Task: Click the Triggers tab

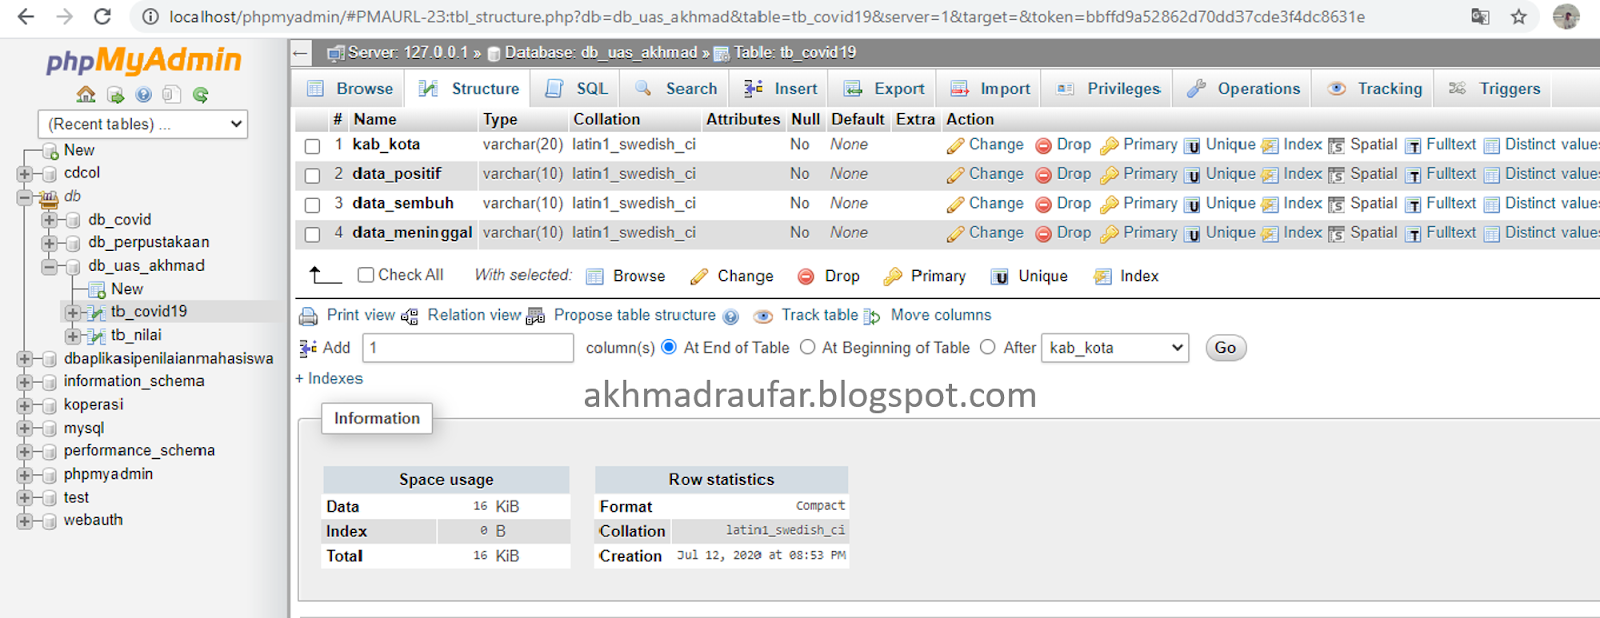Action: tap(1494, 88)
